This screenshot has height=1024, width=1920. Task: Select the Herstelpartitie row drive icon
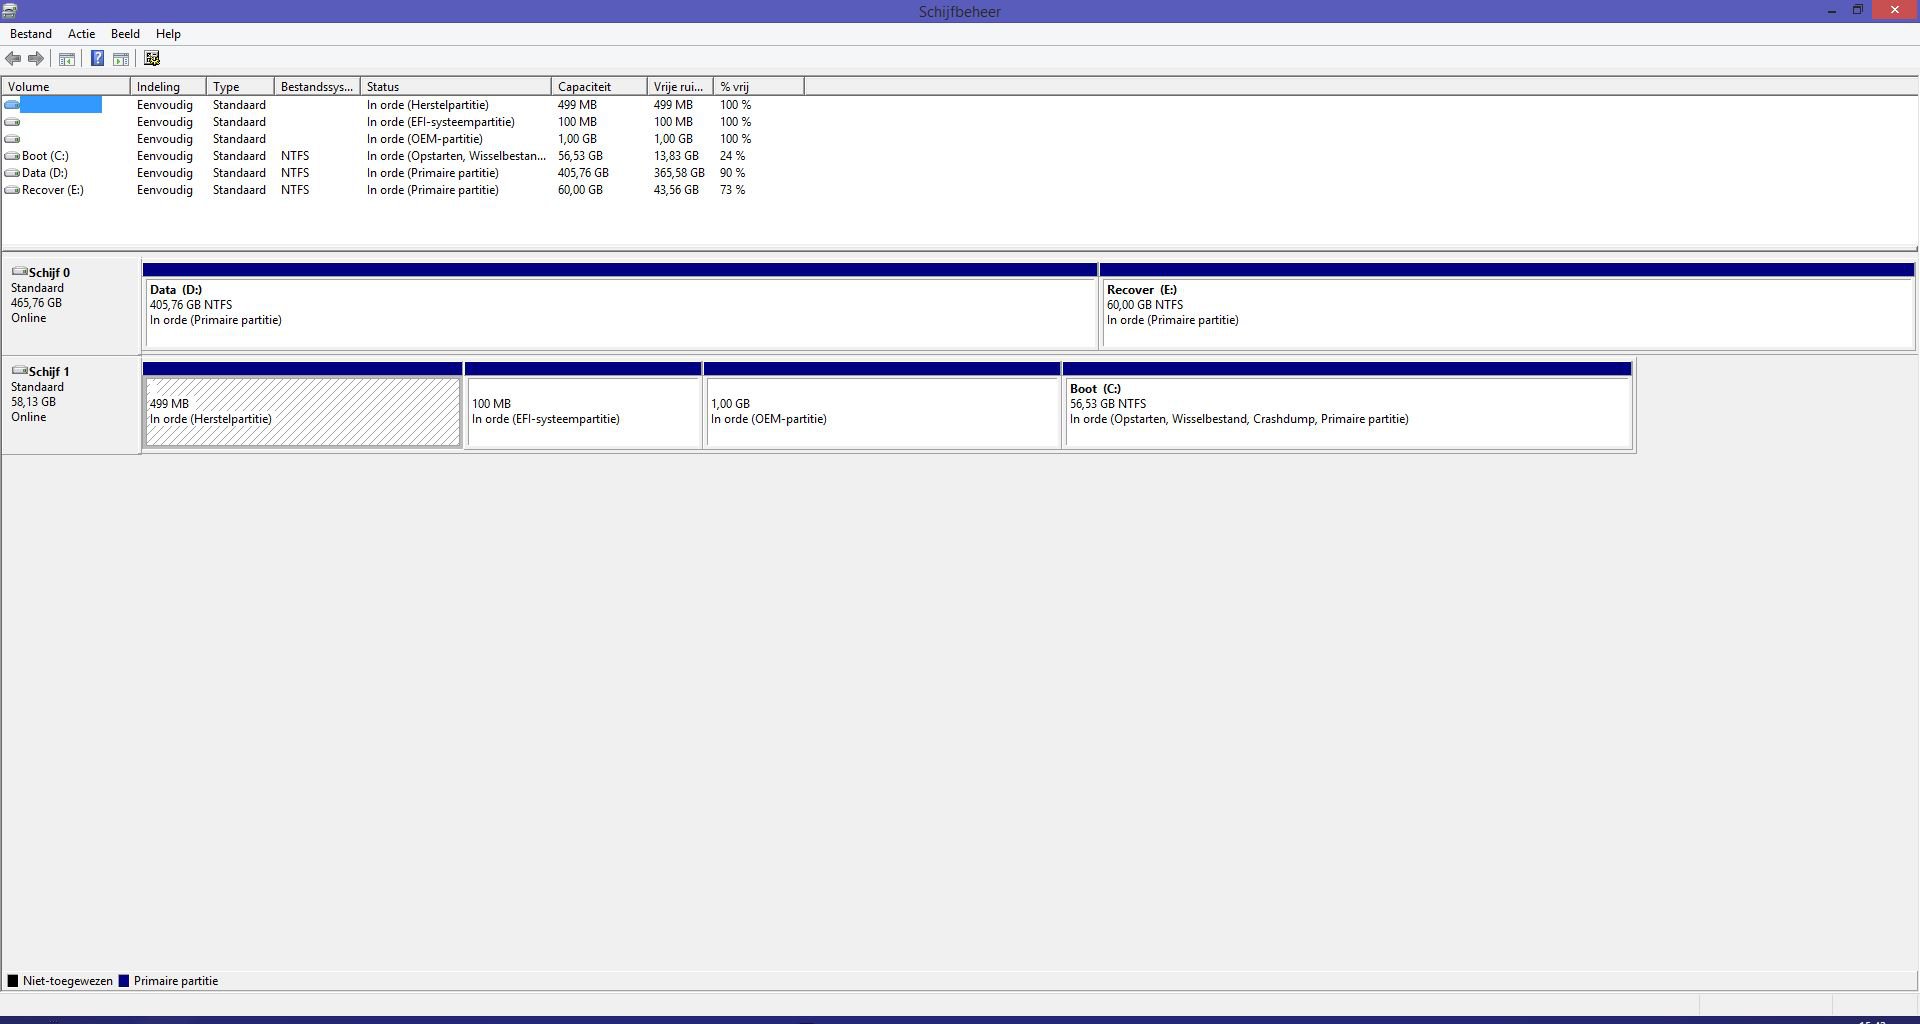[x=12, y=105]
